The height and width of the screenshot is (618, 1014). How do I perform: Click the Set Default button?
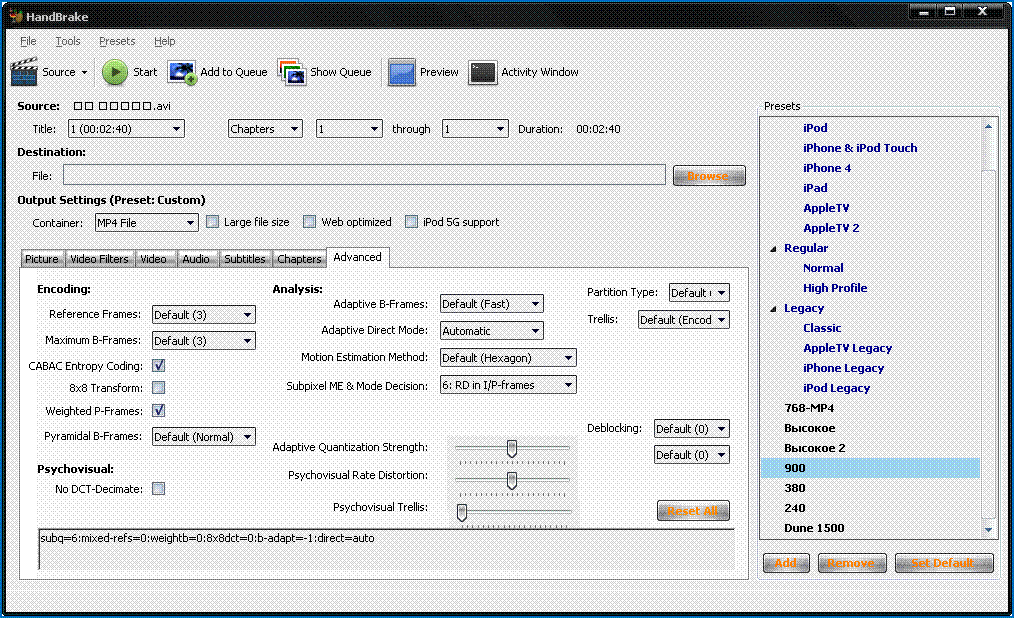(944, 563)
